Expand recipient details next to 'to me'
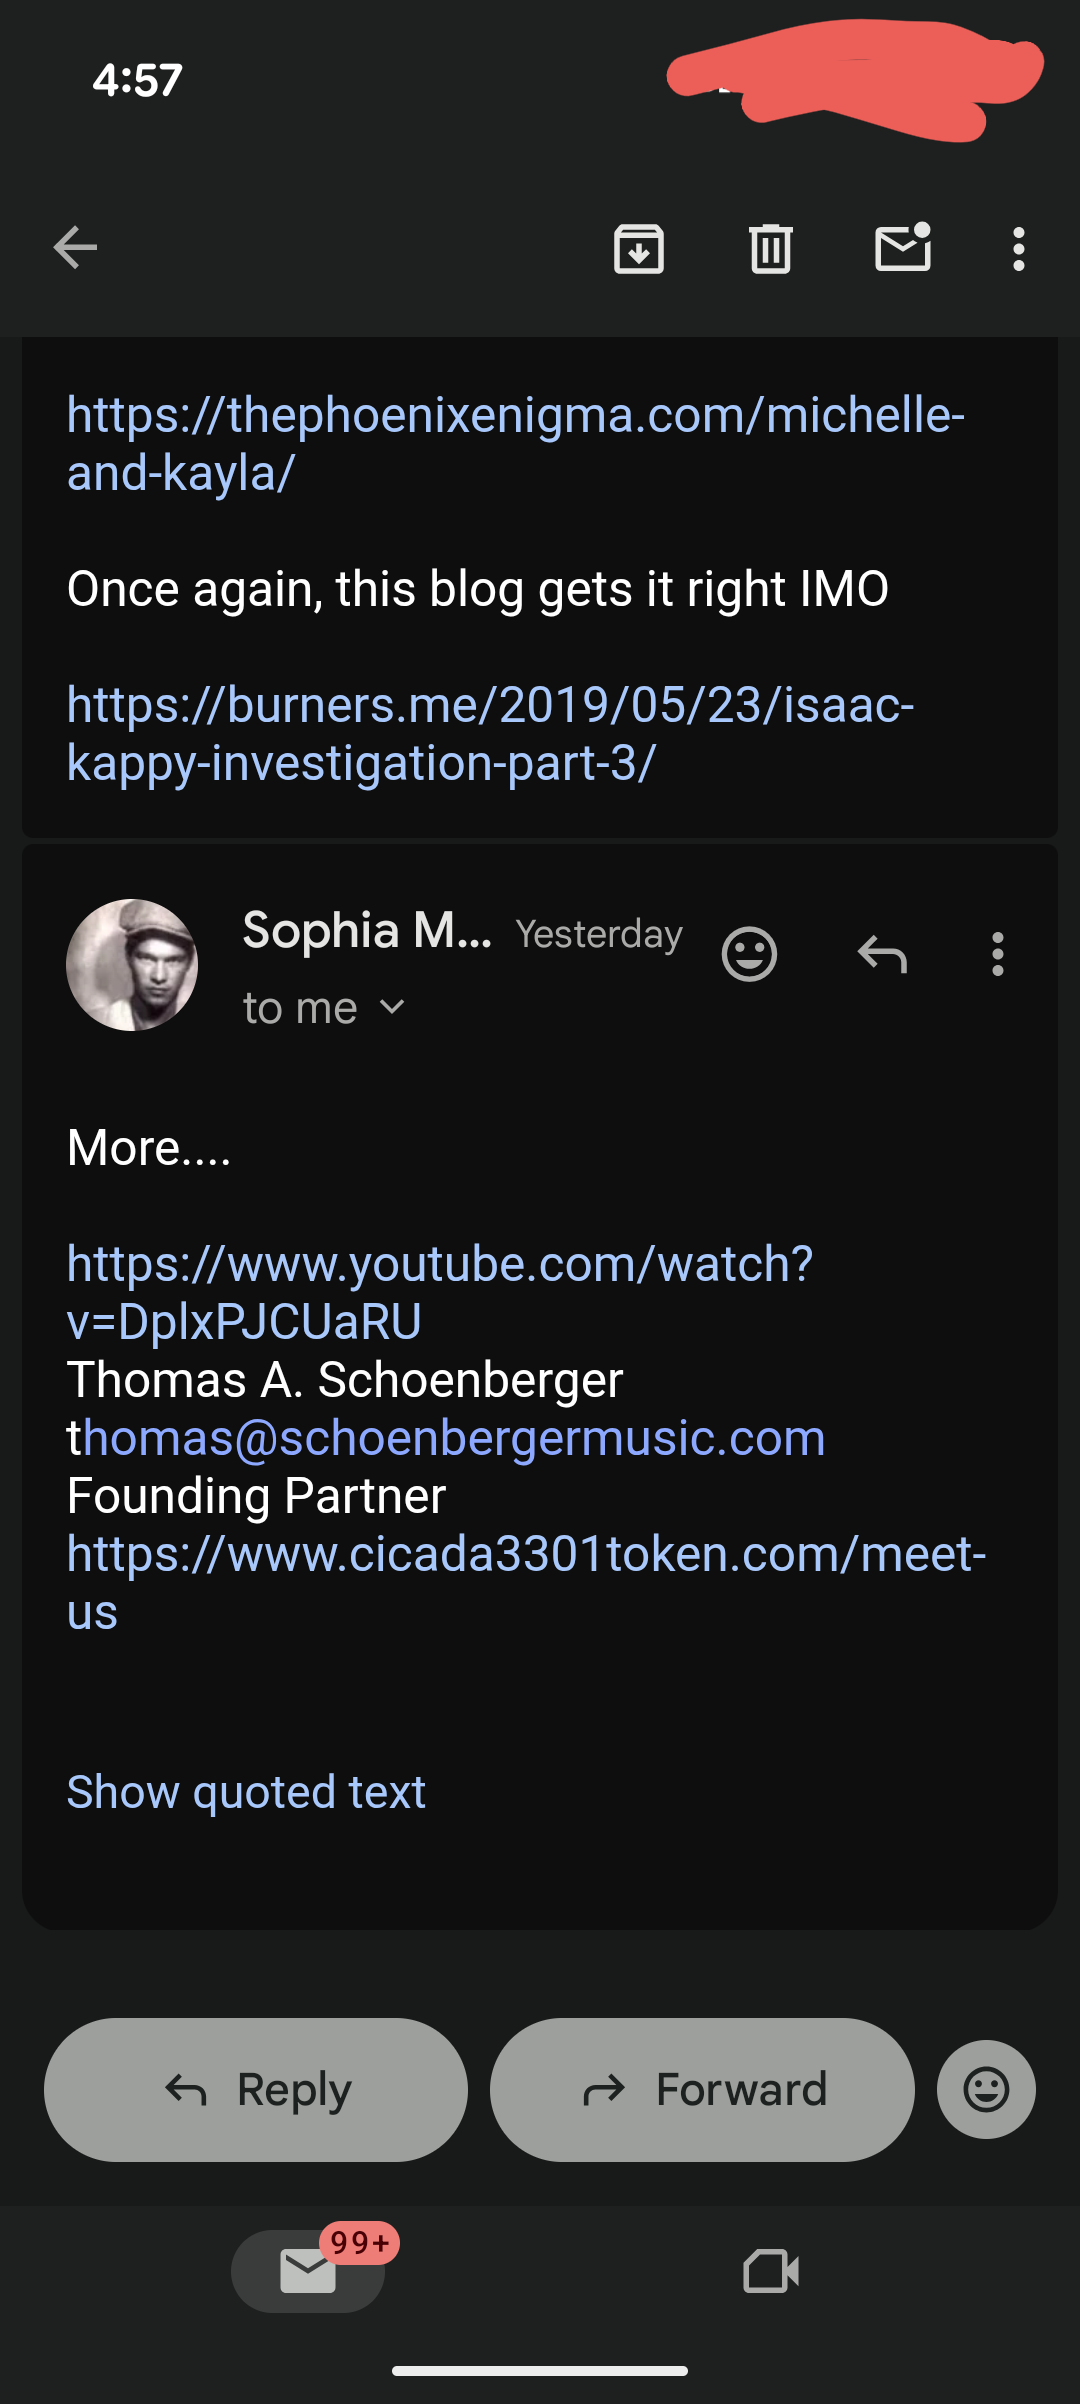1080x2404 pixels. tap(393, 1007)
